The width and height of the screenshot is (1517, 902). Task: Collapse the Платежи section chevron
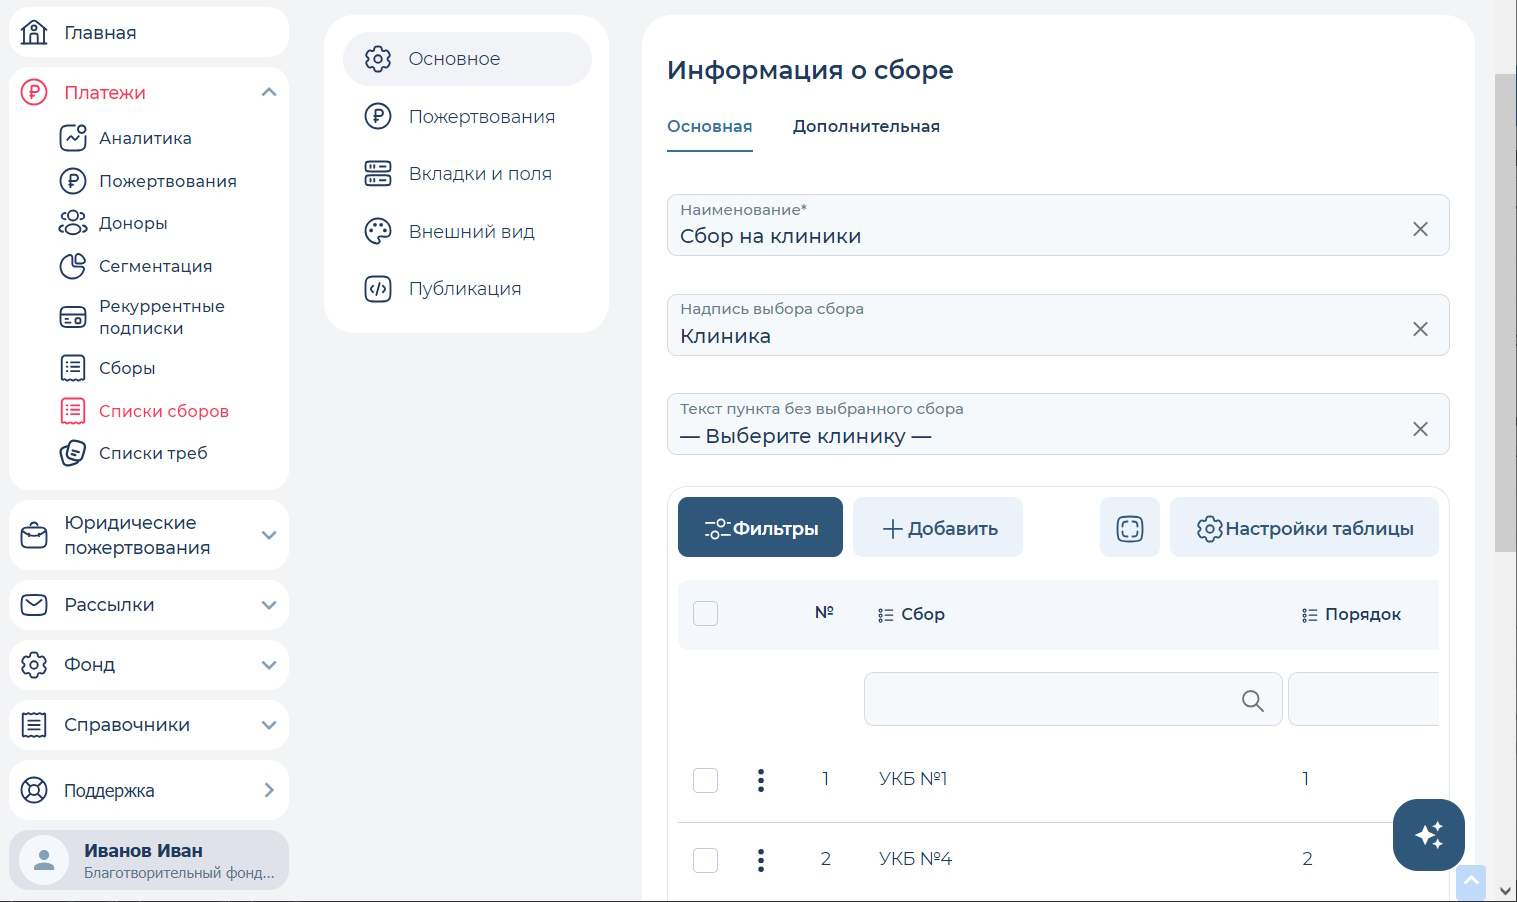click(x=268, y=92)
